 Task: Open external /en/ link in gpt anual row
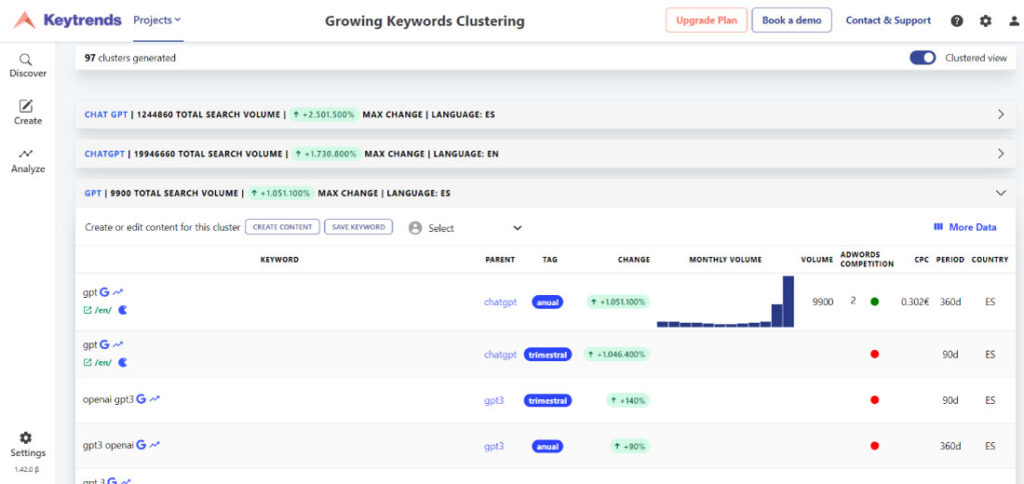tap(97, 310)
